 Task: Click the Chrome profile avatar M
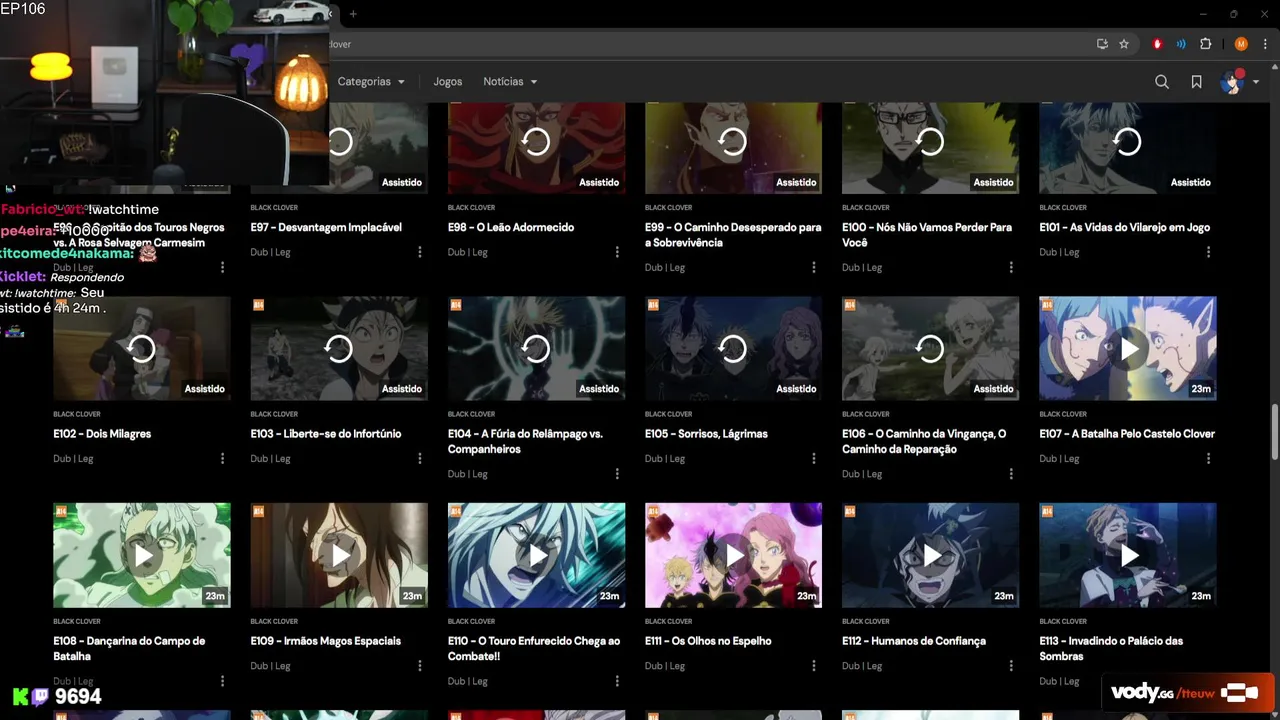click(x=1241, y=44)
